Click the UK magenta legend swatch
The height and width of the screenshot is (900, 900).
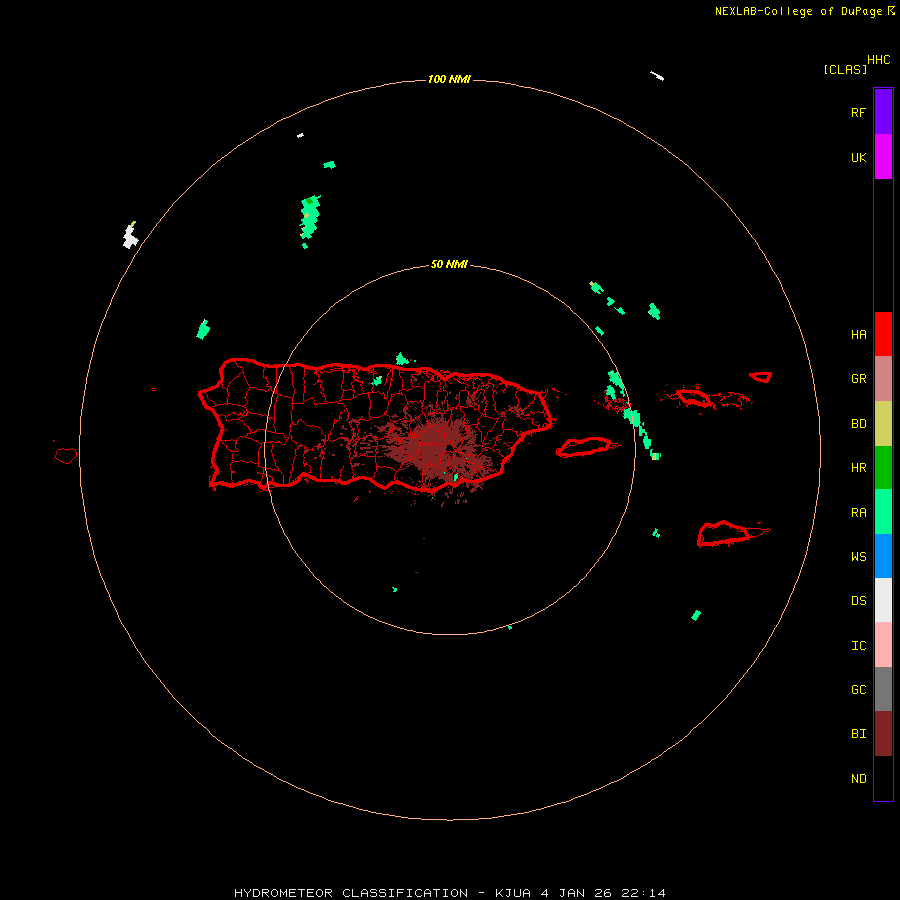click(883, 156)
